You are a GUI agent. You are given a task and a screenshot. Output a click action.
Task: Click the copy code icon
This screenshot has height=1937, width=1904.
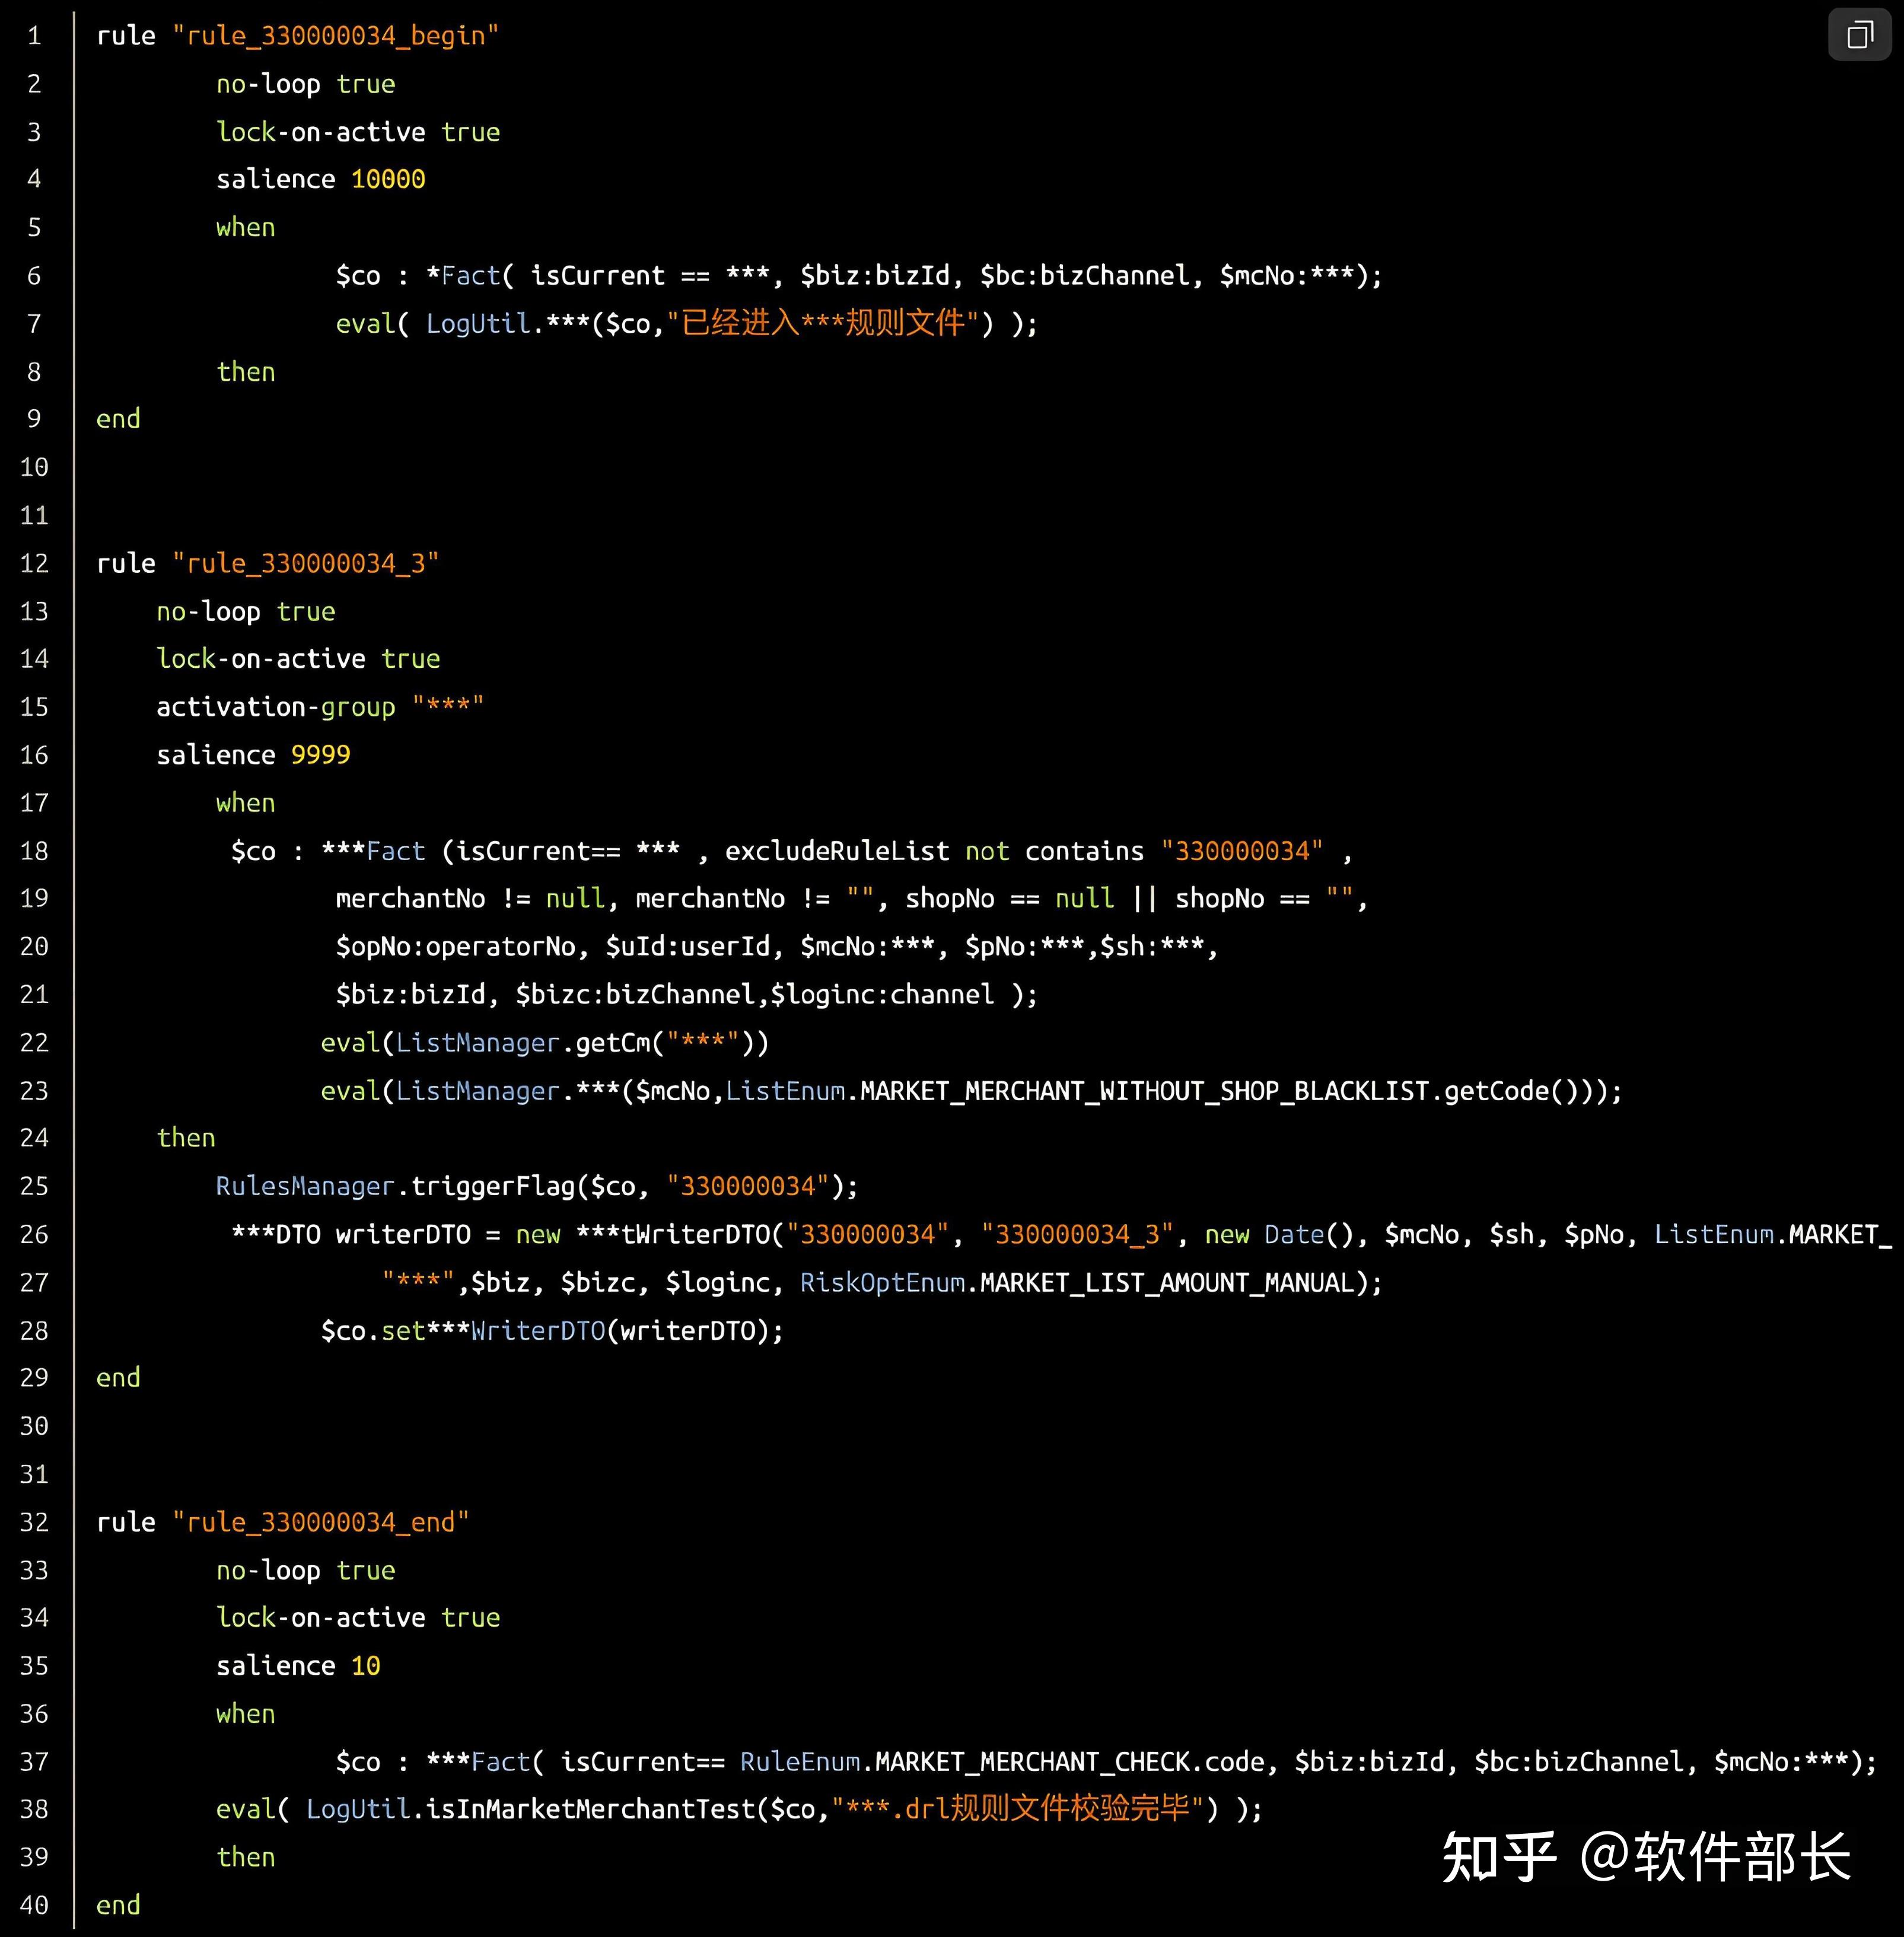(1859, 36)
